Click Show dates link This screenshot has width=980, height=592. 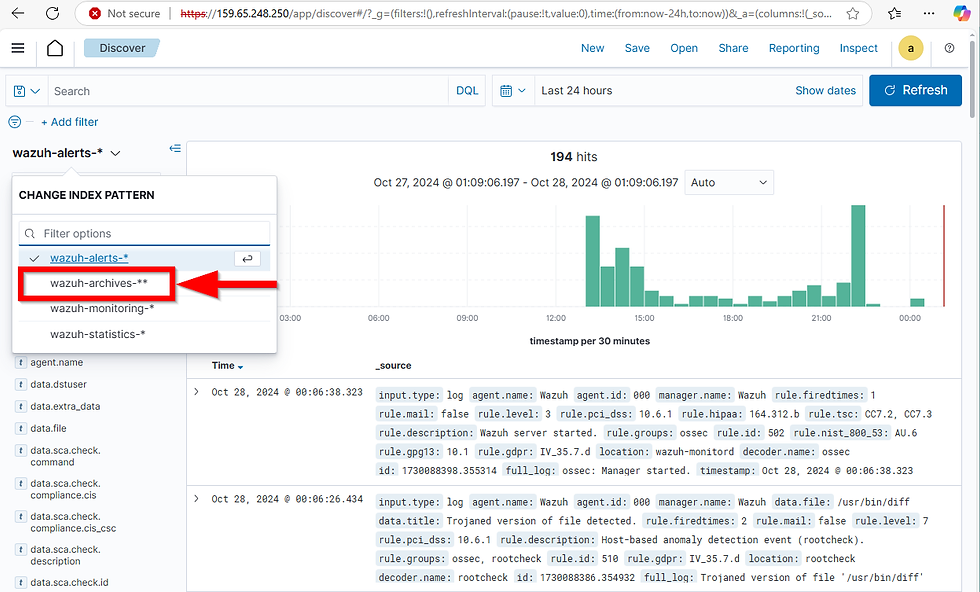[x=825, y=91]
